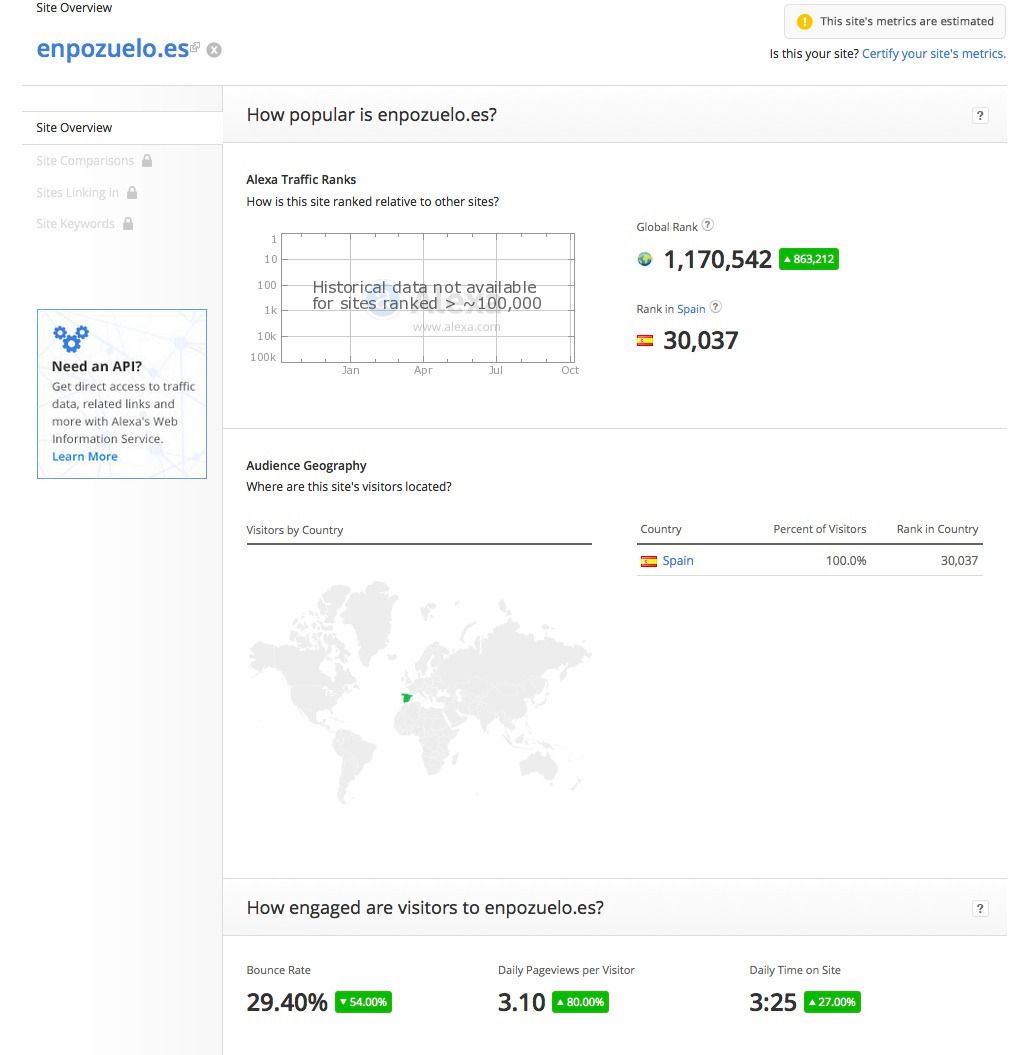The width and height of the screenshot is (1029, 1055).
Task: Click the globe icon next to Global Rank
Action: (645, 259)
